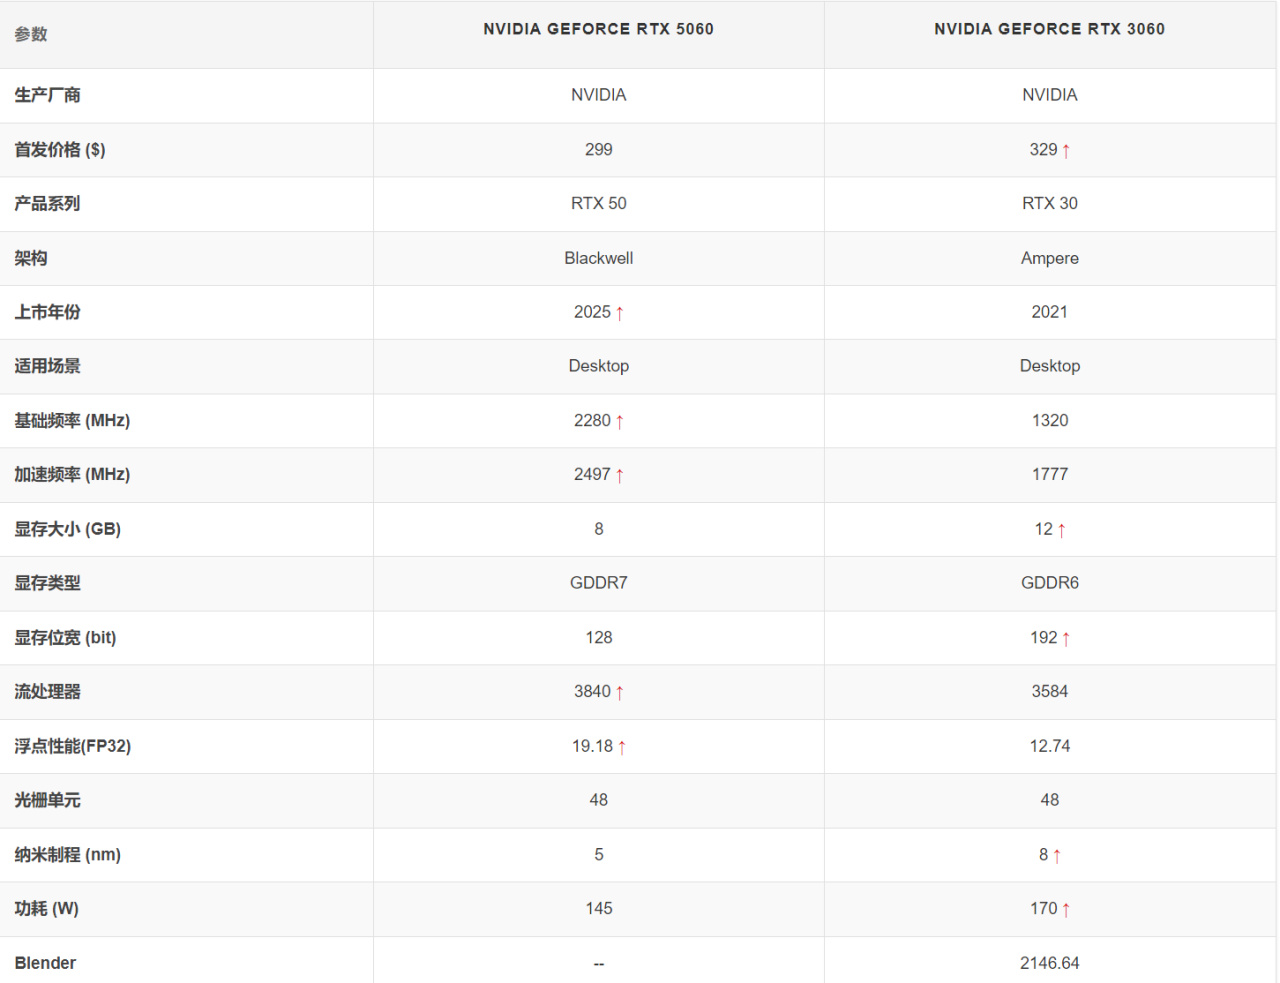
Task: Click the Ampere architecture cell
Action: coord(1049,258)
